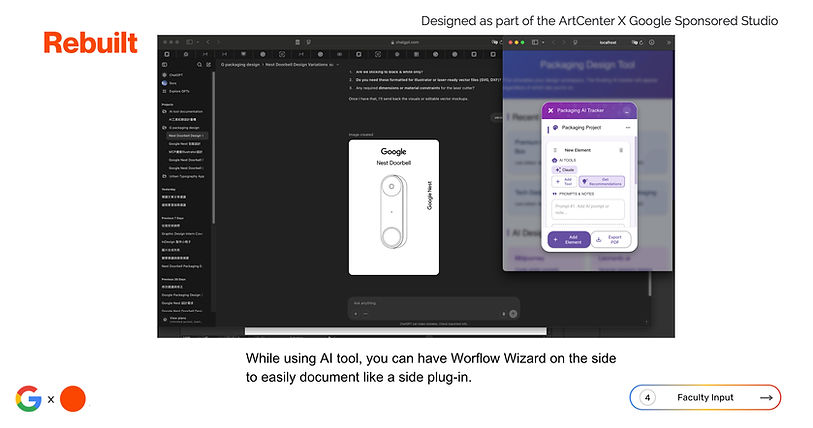Start a new chat with the compose icon
813x428 pixels.
pyautogui.click(x=208, y=65)
